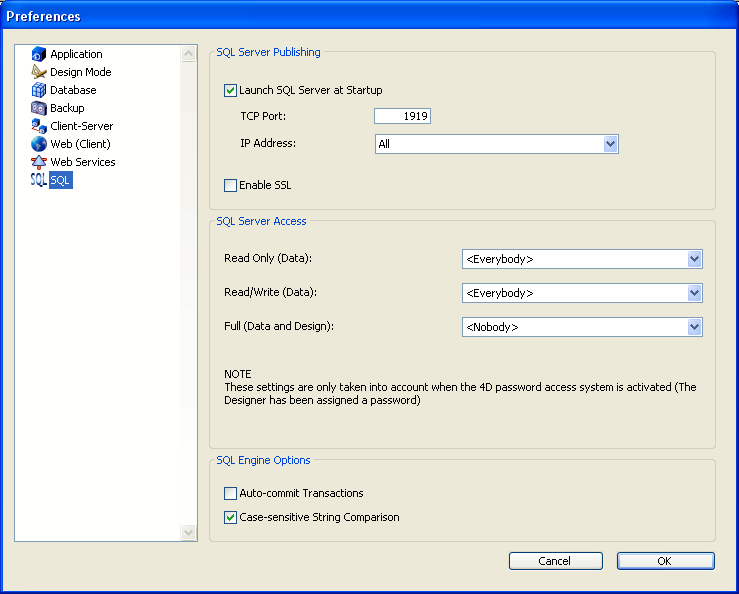Select the Design Mode icon

39,72
